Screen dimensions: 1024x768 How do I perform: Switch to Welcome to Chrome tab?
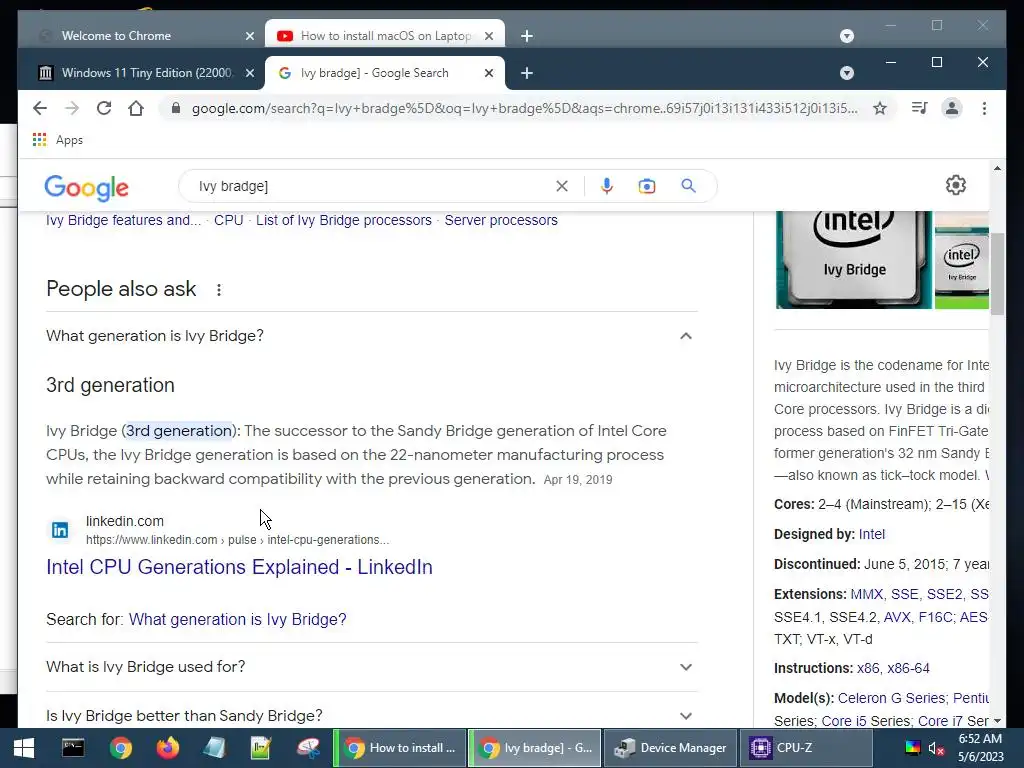coord(146,36)
